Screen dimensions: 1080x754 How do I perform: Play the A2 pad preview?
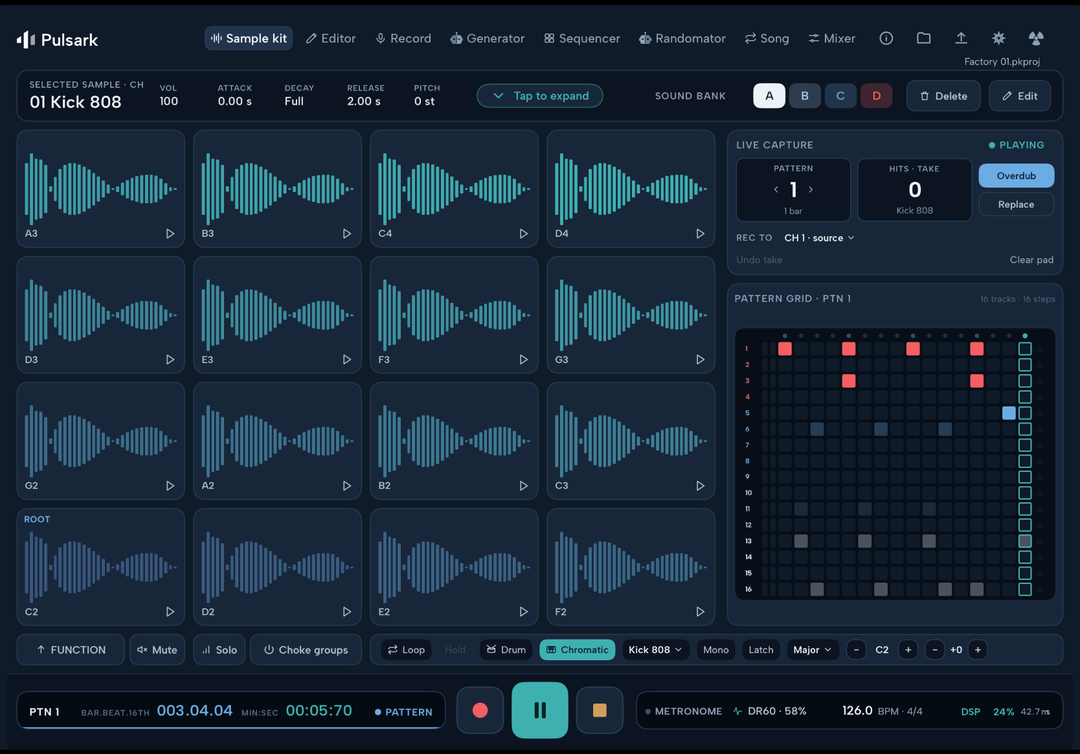pyautogui.click(x=346, y=485)
